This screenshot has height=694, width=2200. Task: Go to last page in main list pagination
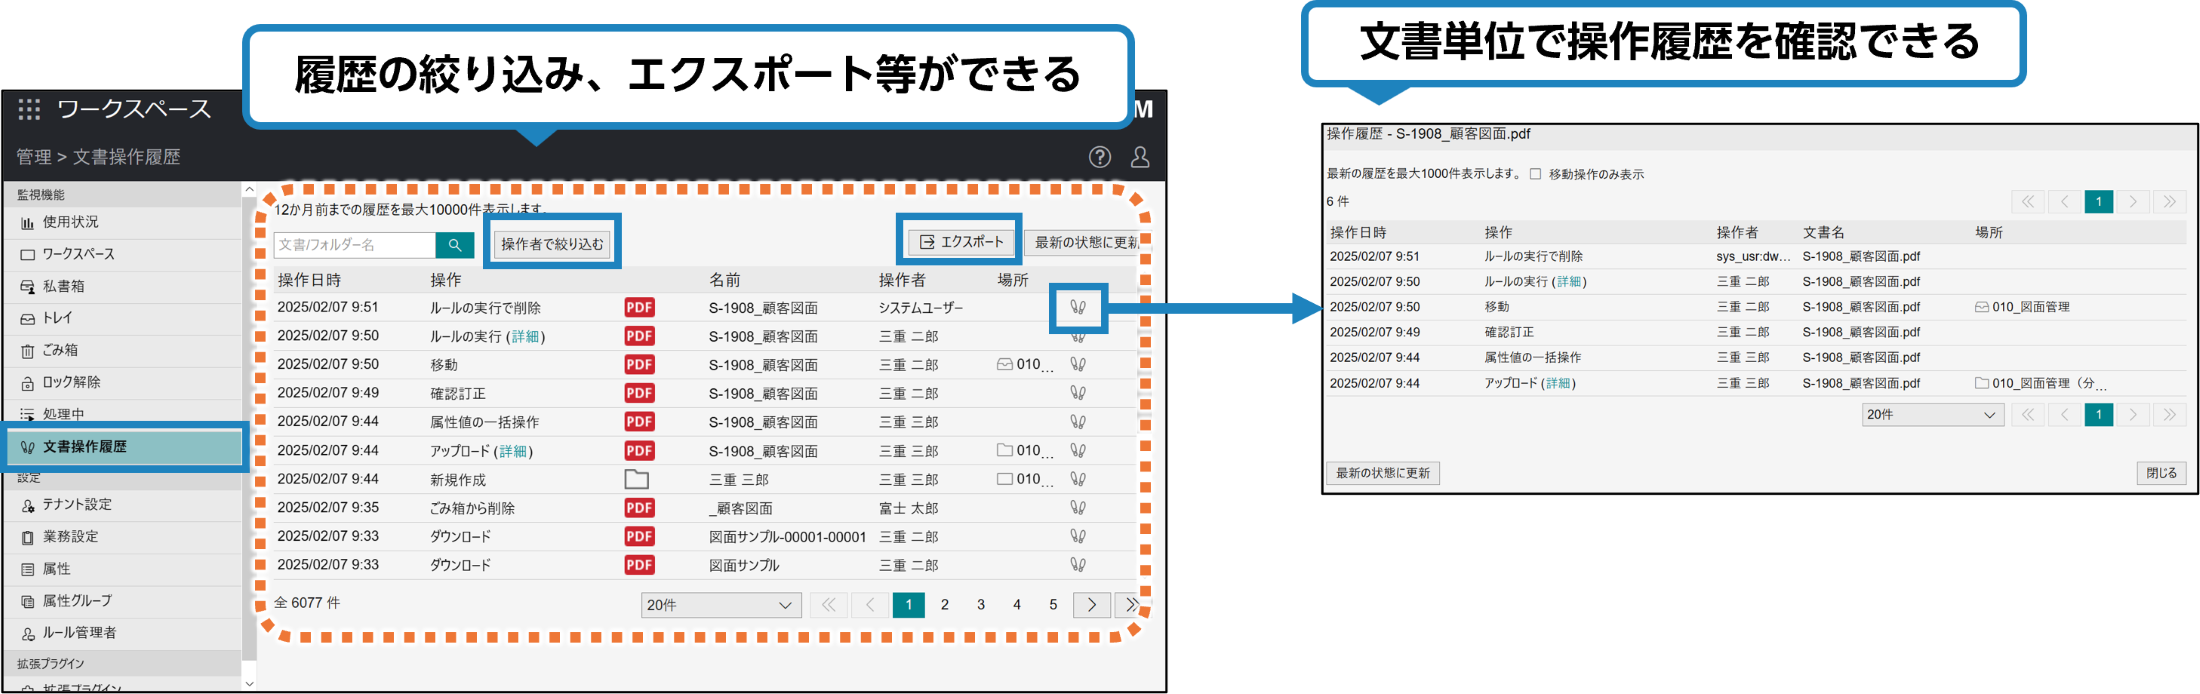[1130, 605]
